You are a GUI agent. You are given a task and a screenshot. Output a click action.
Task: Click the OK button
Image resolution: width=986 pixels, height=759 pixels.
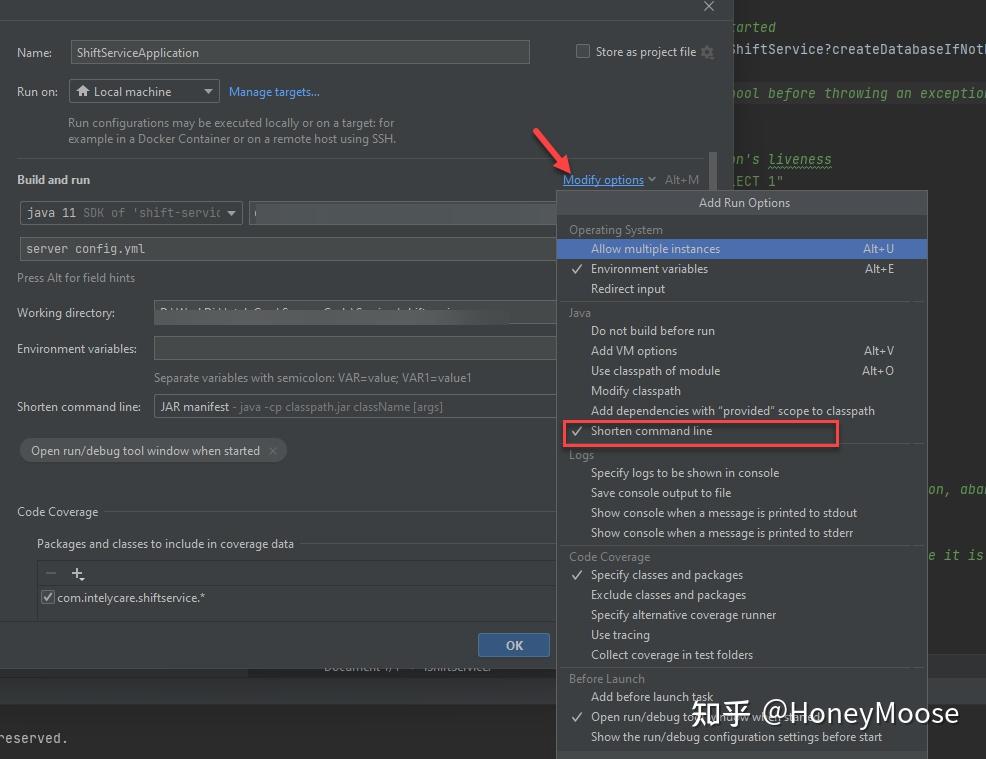click(x=513, y=645)
